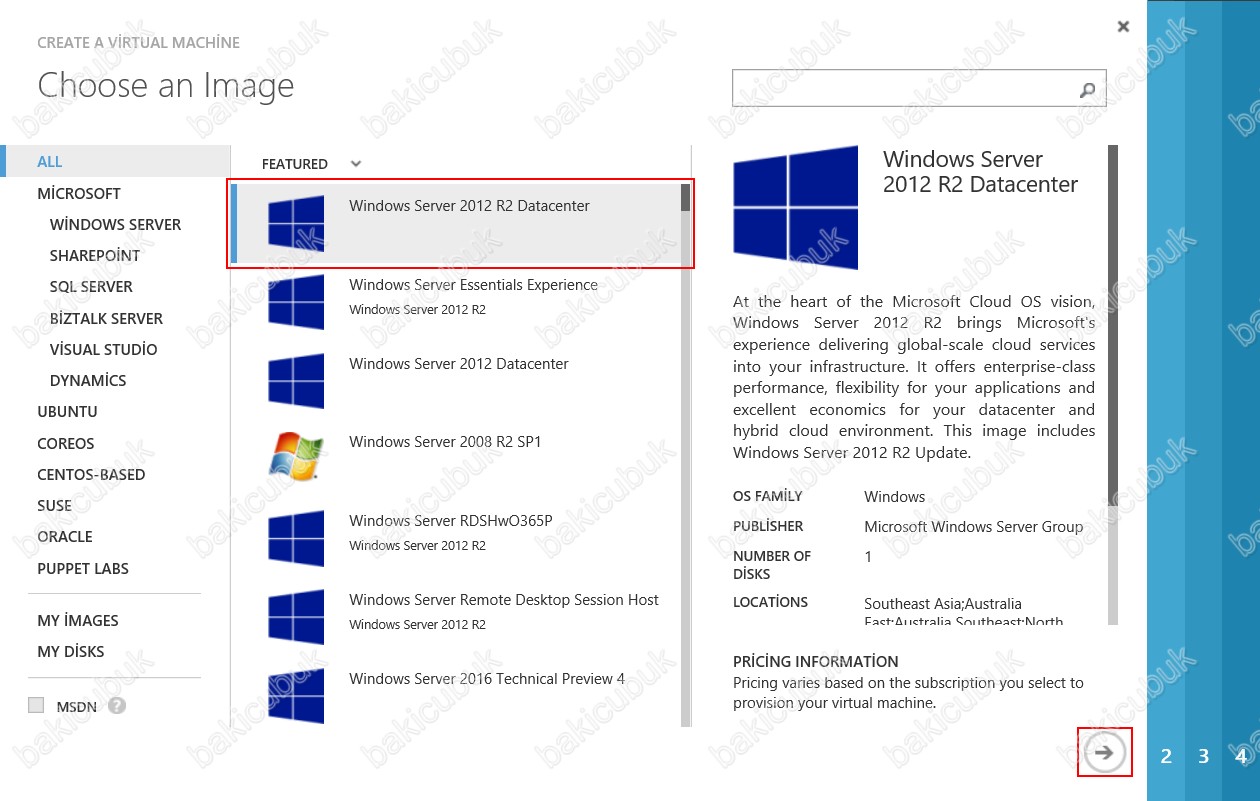Choose Windows Server 2012 Datacenter image

456,380
